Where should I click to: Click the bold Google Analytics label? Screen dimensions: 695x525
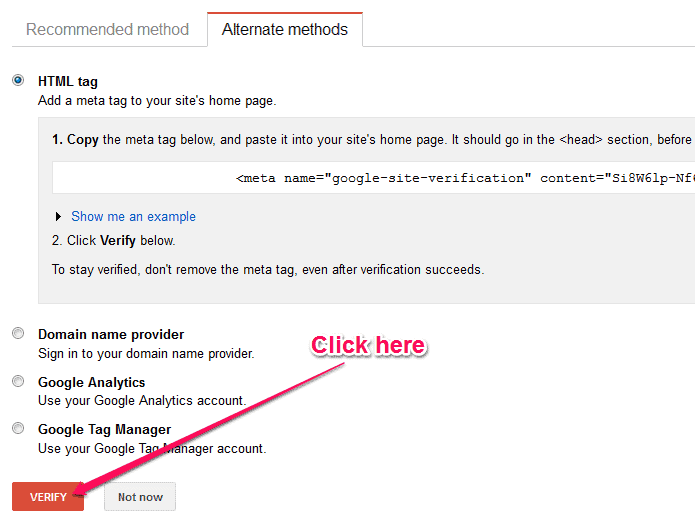pos(91,382)
